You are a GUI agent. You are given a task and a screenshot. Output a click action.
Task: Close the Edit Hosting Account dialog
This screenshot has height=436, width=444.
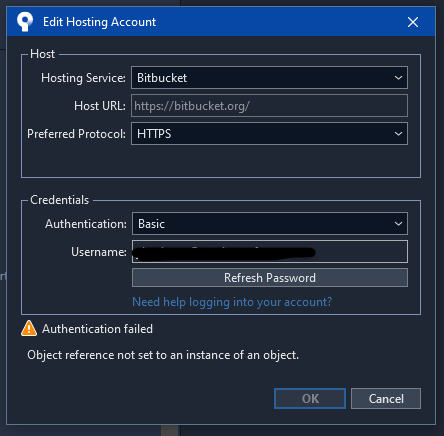413,22
